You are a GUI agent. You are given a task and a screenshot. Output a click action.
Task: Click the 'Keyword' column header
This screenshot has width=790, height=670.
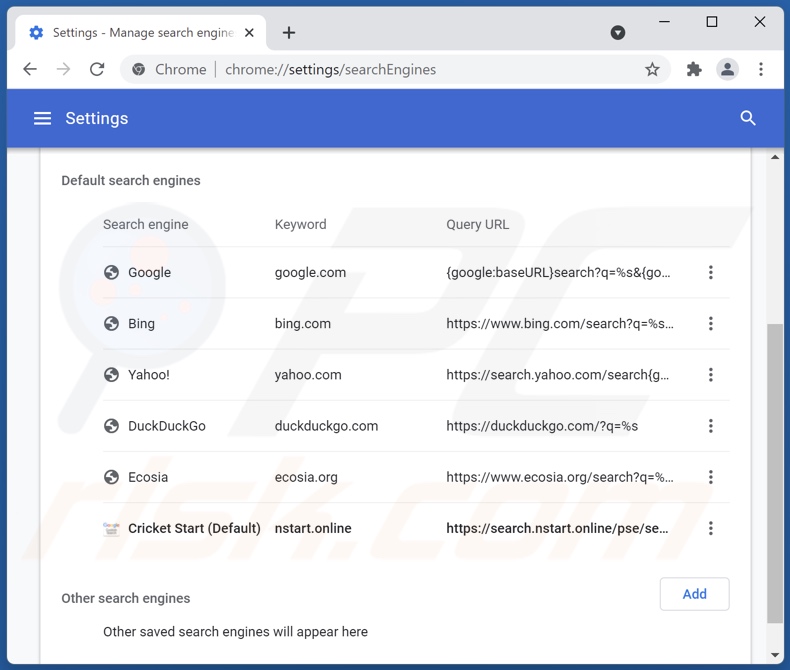tap(300, 224)
